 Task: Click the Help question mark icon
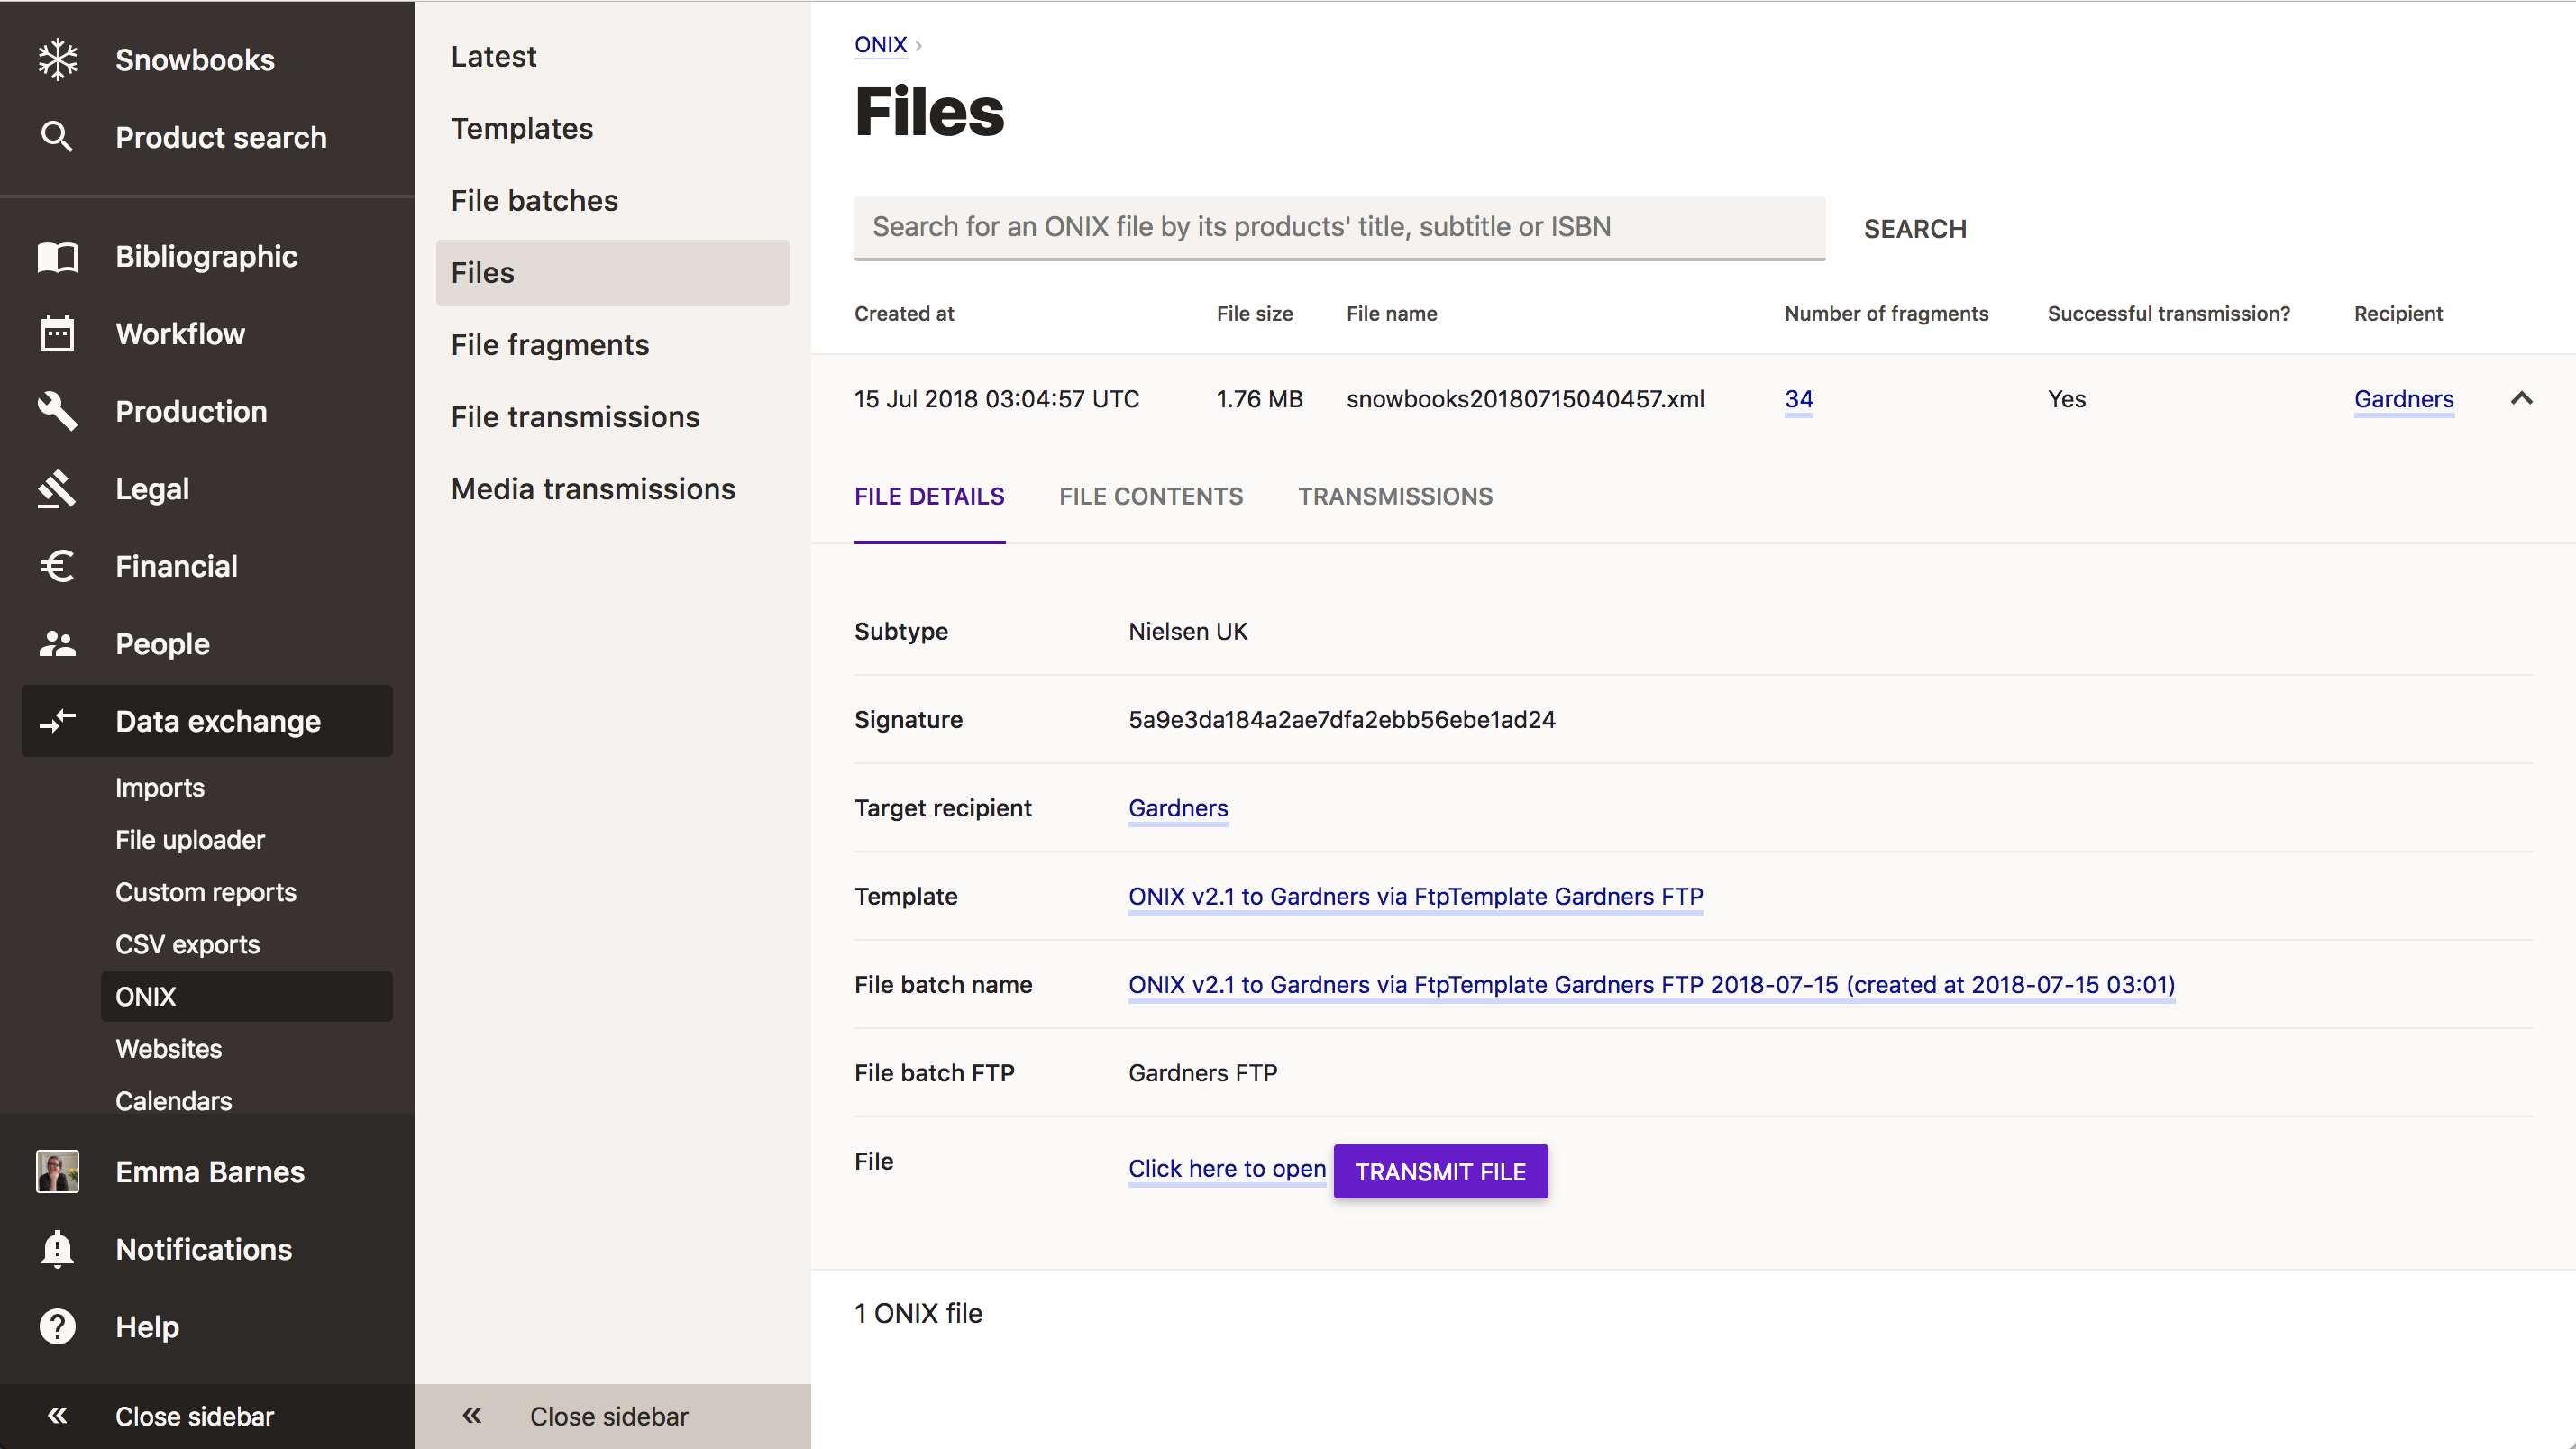(x=57, y=1327)
